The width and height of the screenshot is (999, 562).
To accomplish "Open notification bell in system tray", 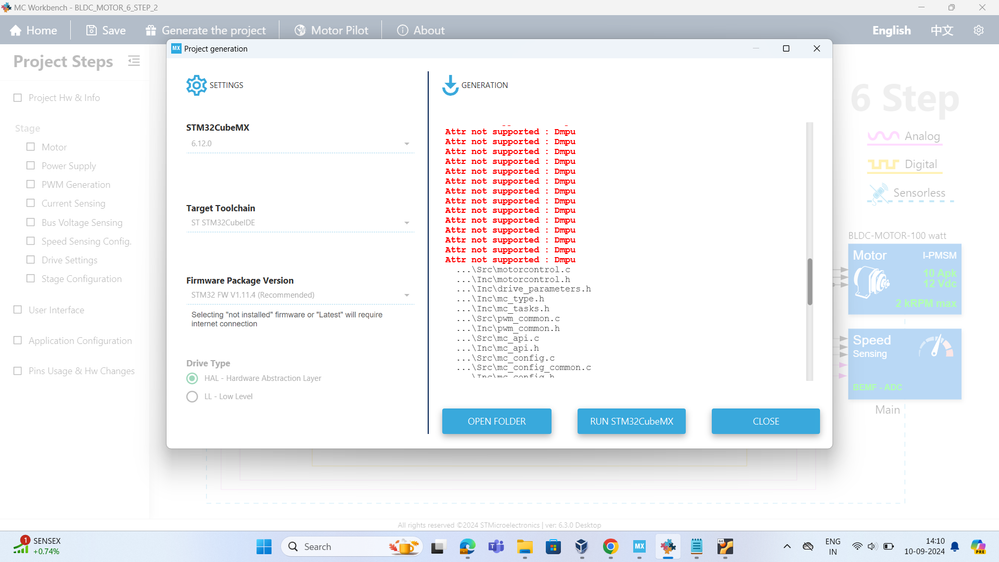I will pyautogui.click(x=955, y=547).
